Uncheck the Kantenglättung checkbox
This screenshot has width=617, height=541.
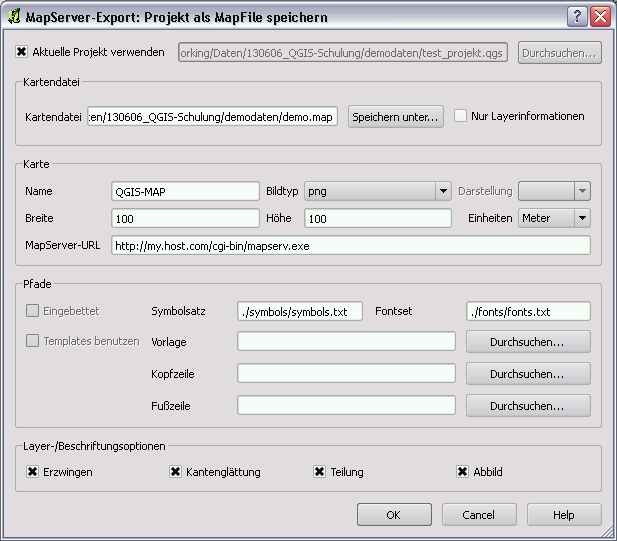tap(175, 472)
